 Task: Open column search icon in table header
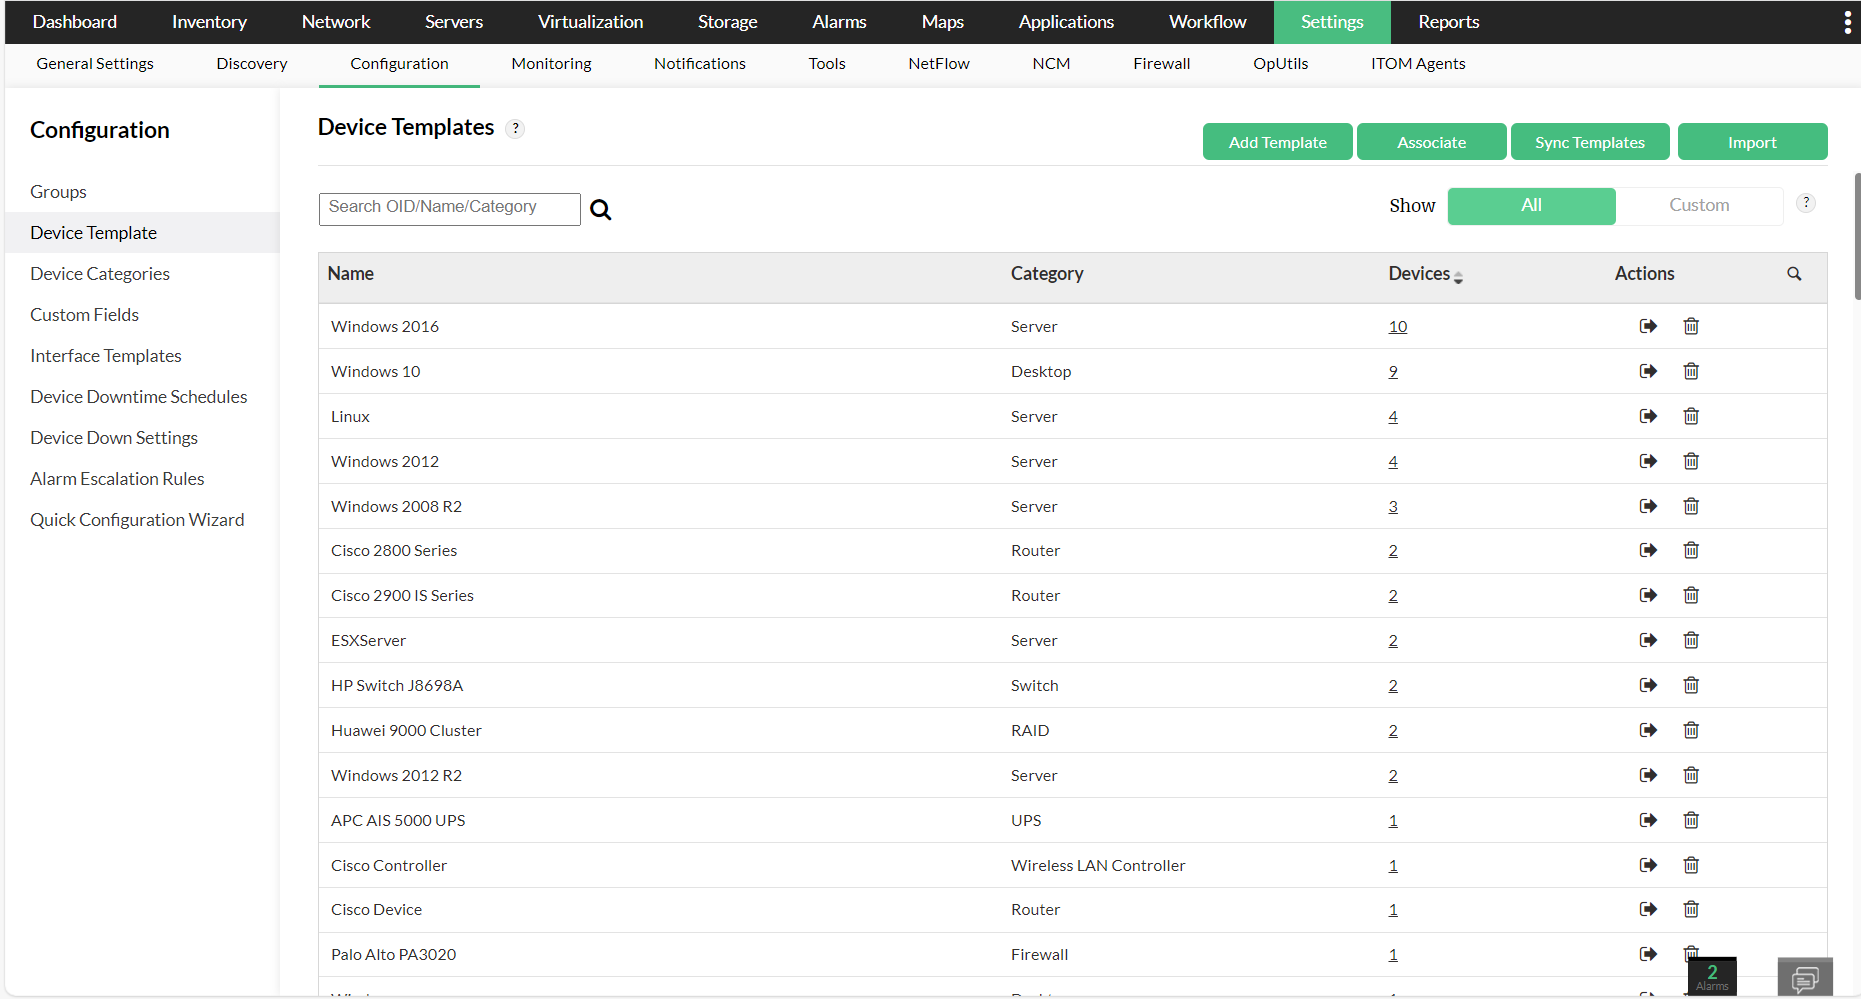coord(1794,274)
